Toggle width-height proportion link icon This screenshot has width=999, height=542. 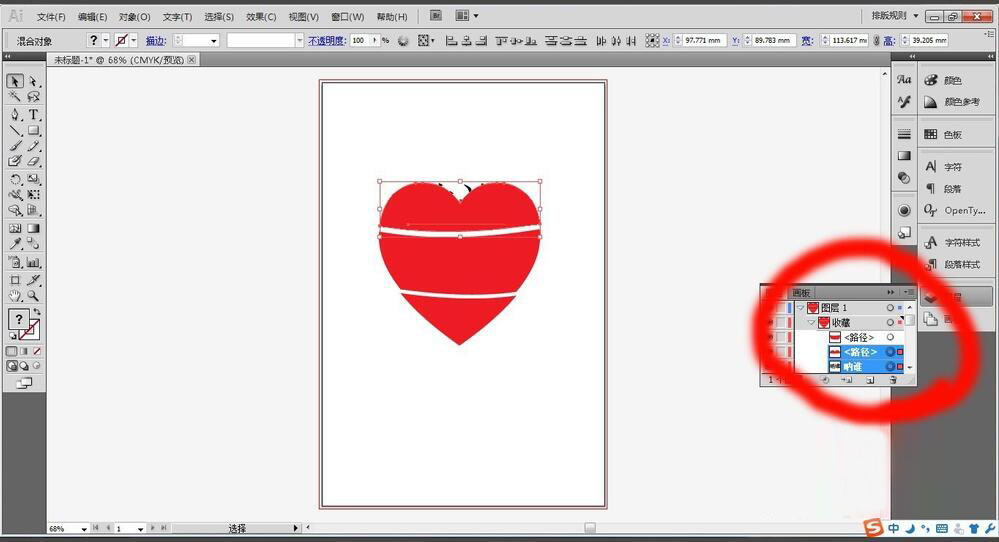(876, 40)
